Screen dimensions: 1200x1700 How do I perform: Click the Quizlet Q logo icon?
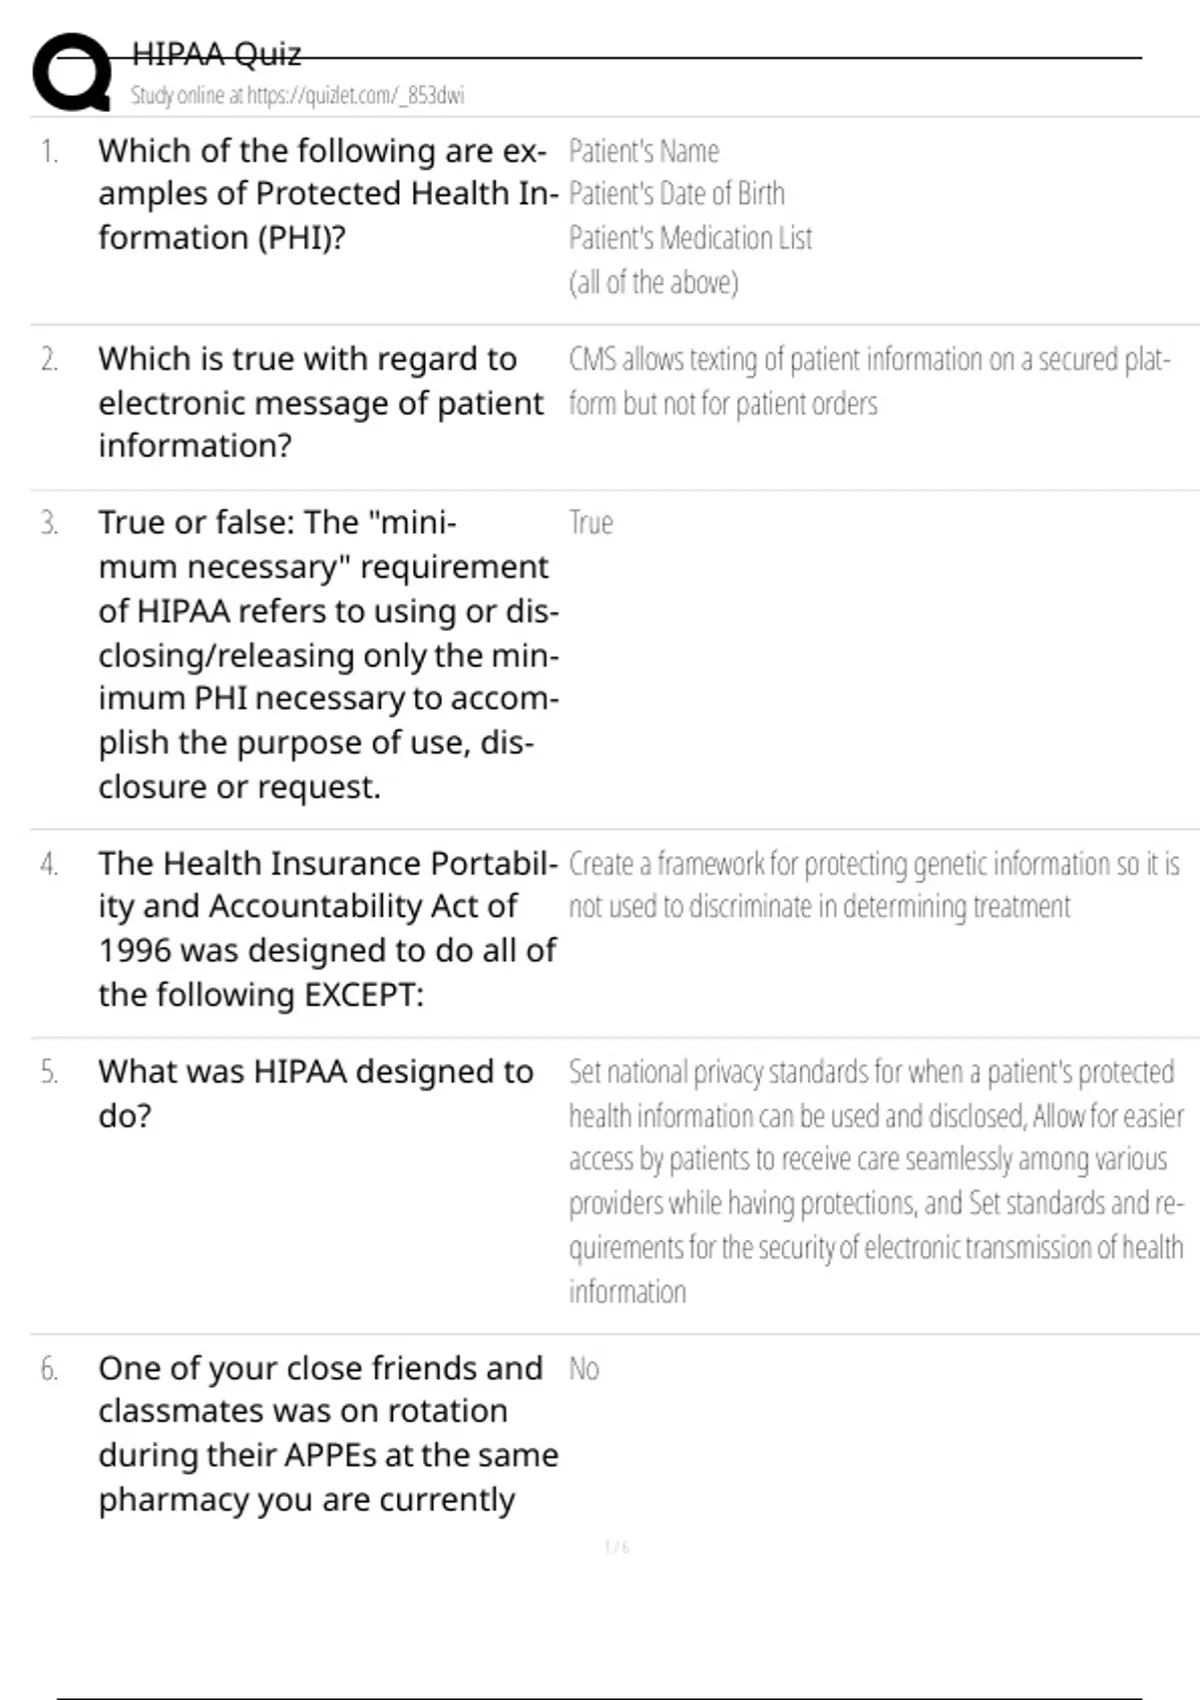click(x=72, y=72)
